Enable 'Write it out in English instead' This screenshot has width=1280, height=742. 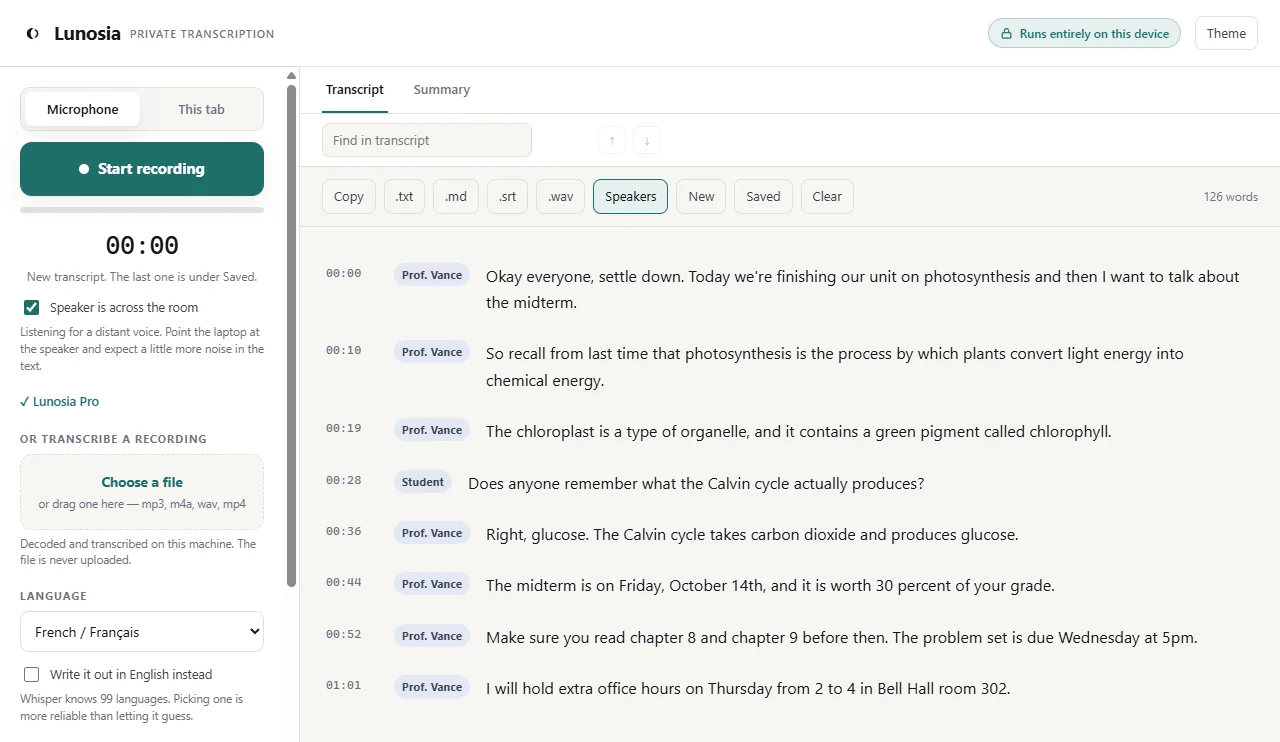point(32,674)
